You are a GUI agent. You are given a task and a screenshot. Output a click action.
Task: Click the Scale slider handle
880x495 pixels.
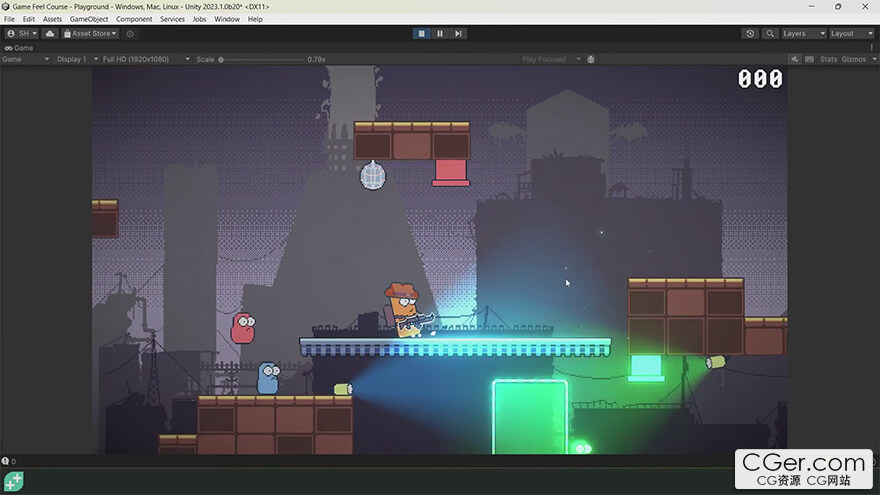(x=221, y=59)
